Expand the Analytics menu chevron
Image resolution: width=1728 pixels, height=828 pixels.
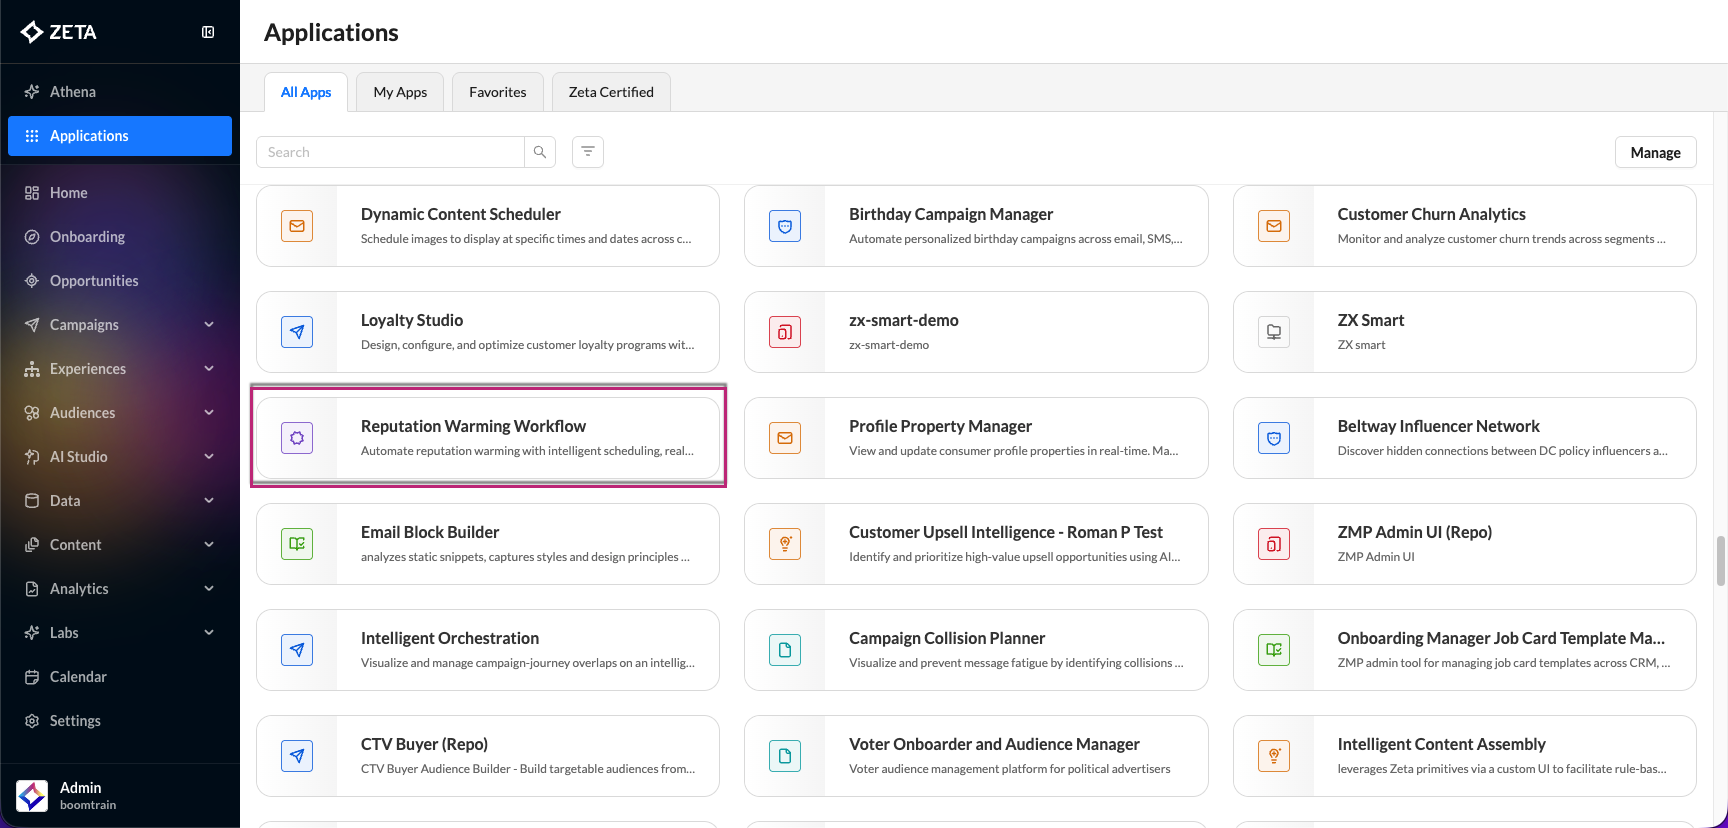pyautogui.click(x=209, y=589)
